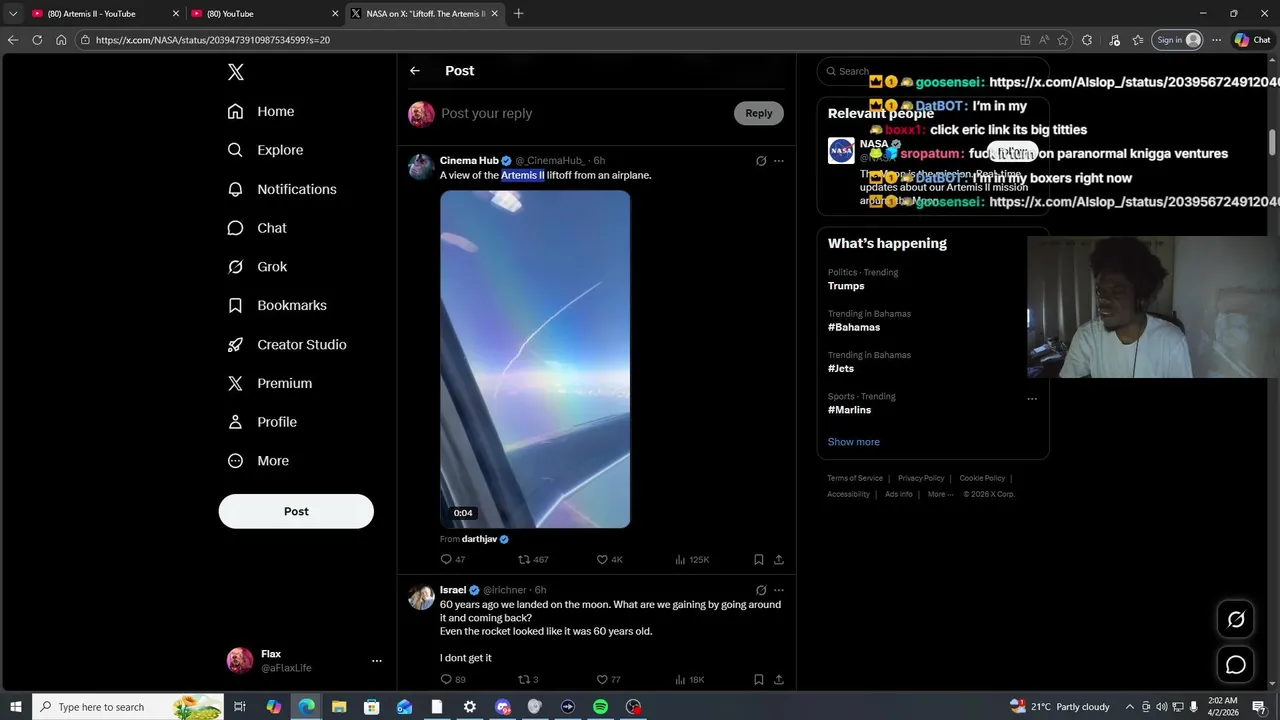The width and height of the screenshot is (1280, 720).
Task: Open Cookie Policy link
Action: pos(982,478)
